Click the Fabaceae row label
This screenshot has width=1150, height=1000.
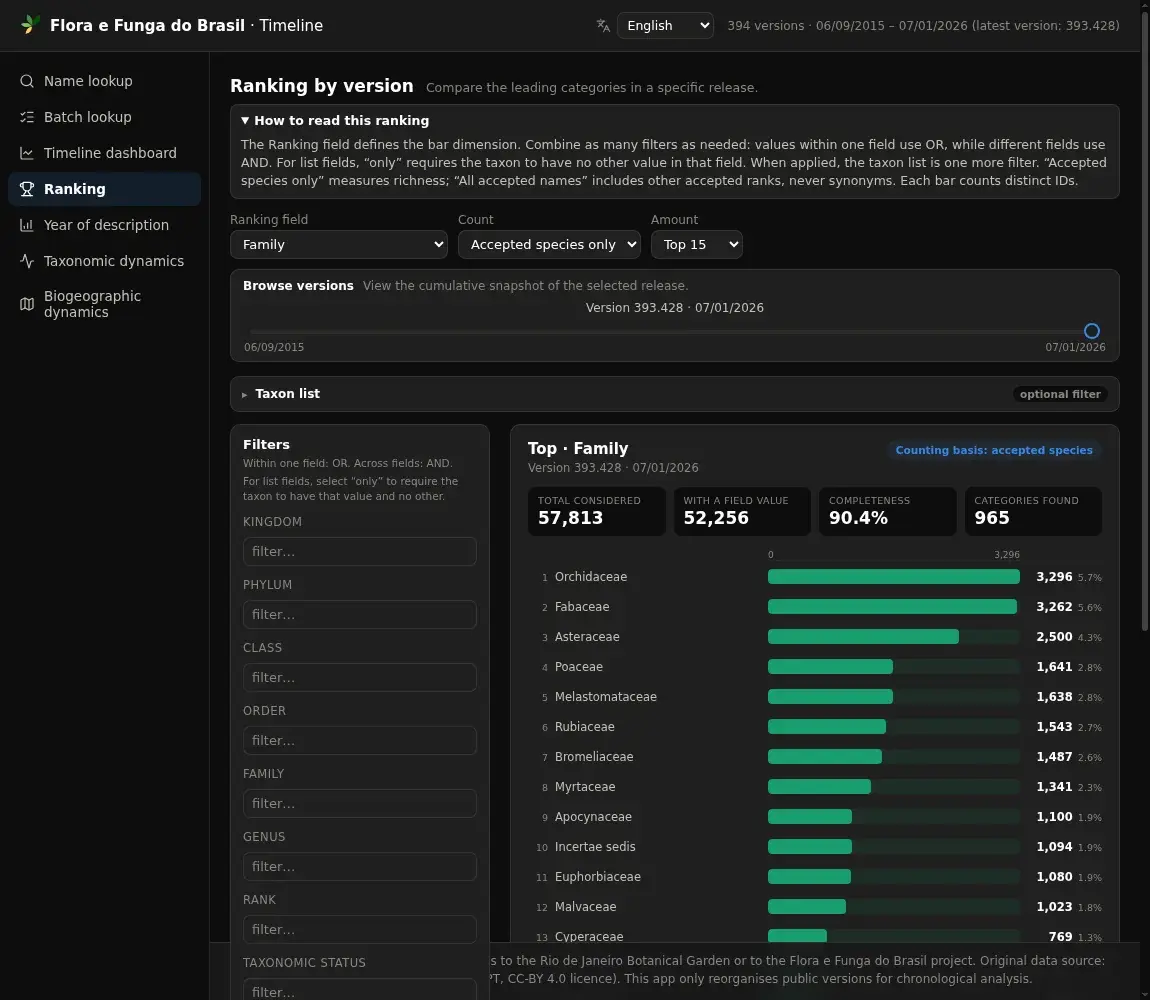point(582,607)
